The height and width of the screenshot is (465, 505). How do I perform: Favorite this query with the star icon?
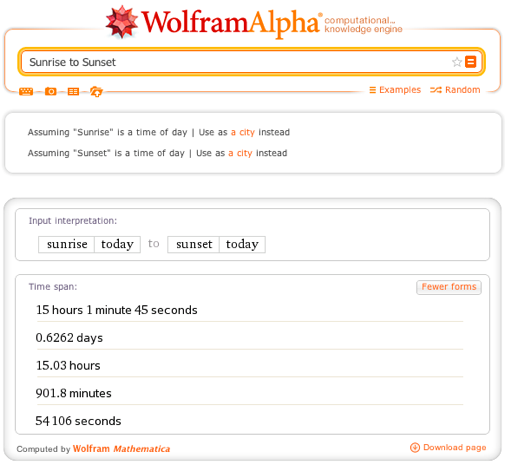coord(456,62)
